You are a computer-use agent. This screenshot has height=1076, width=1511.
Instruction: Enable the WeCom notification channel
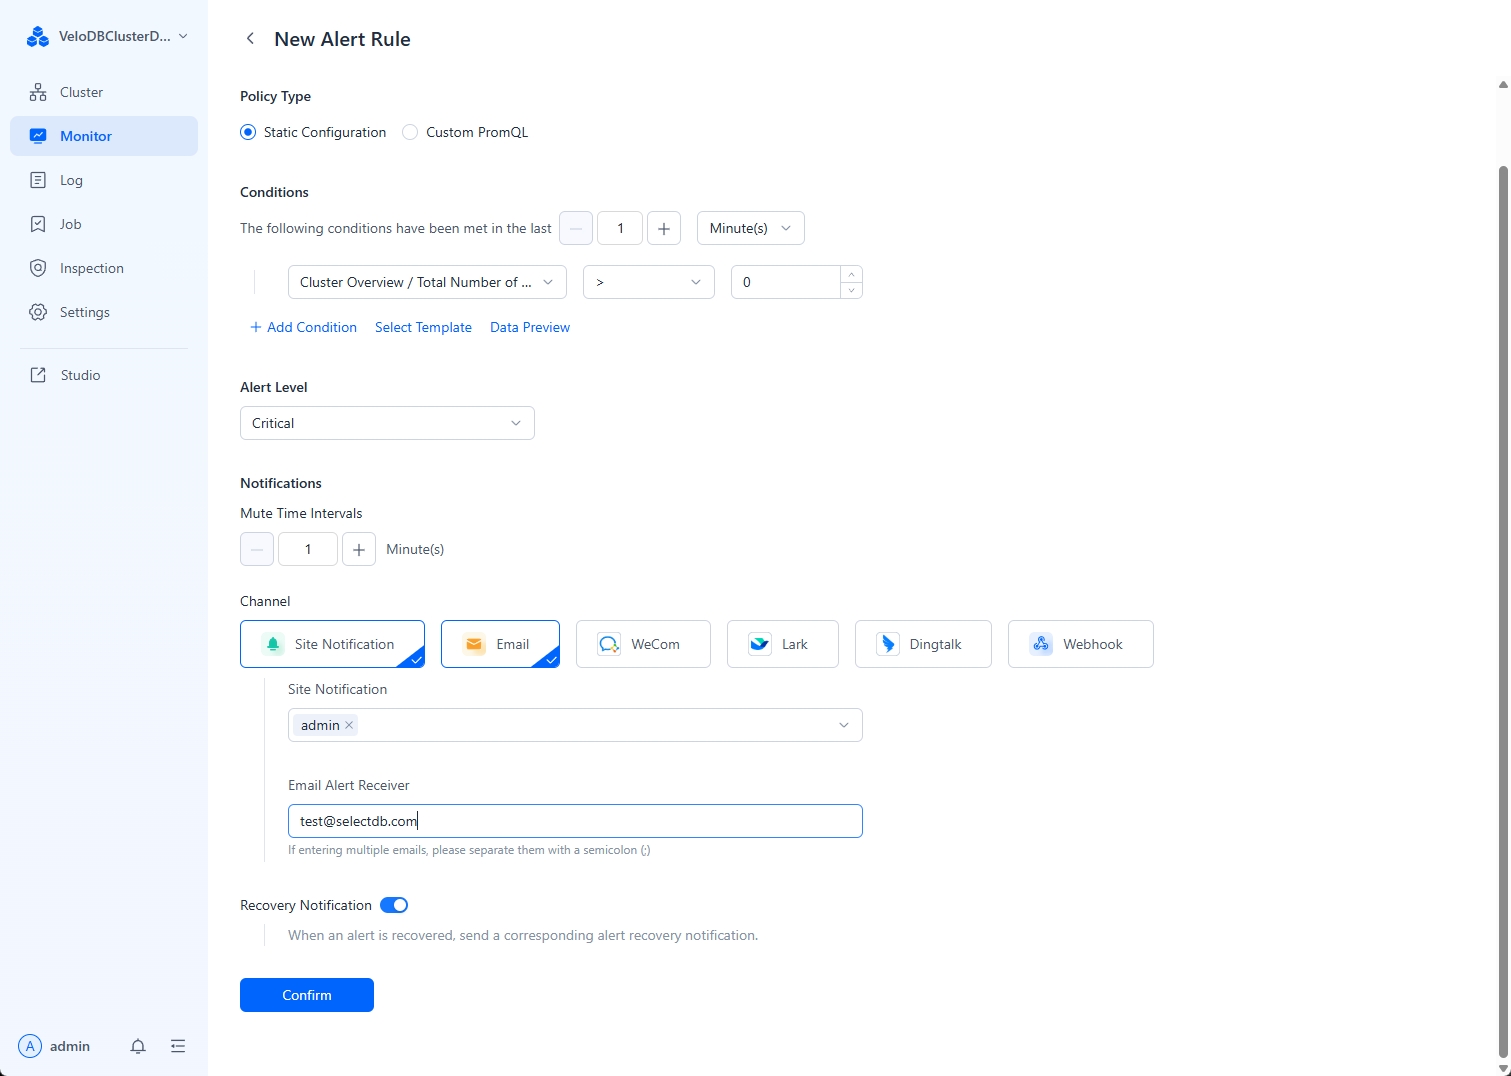[642, 643]
